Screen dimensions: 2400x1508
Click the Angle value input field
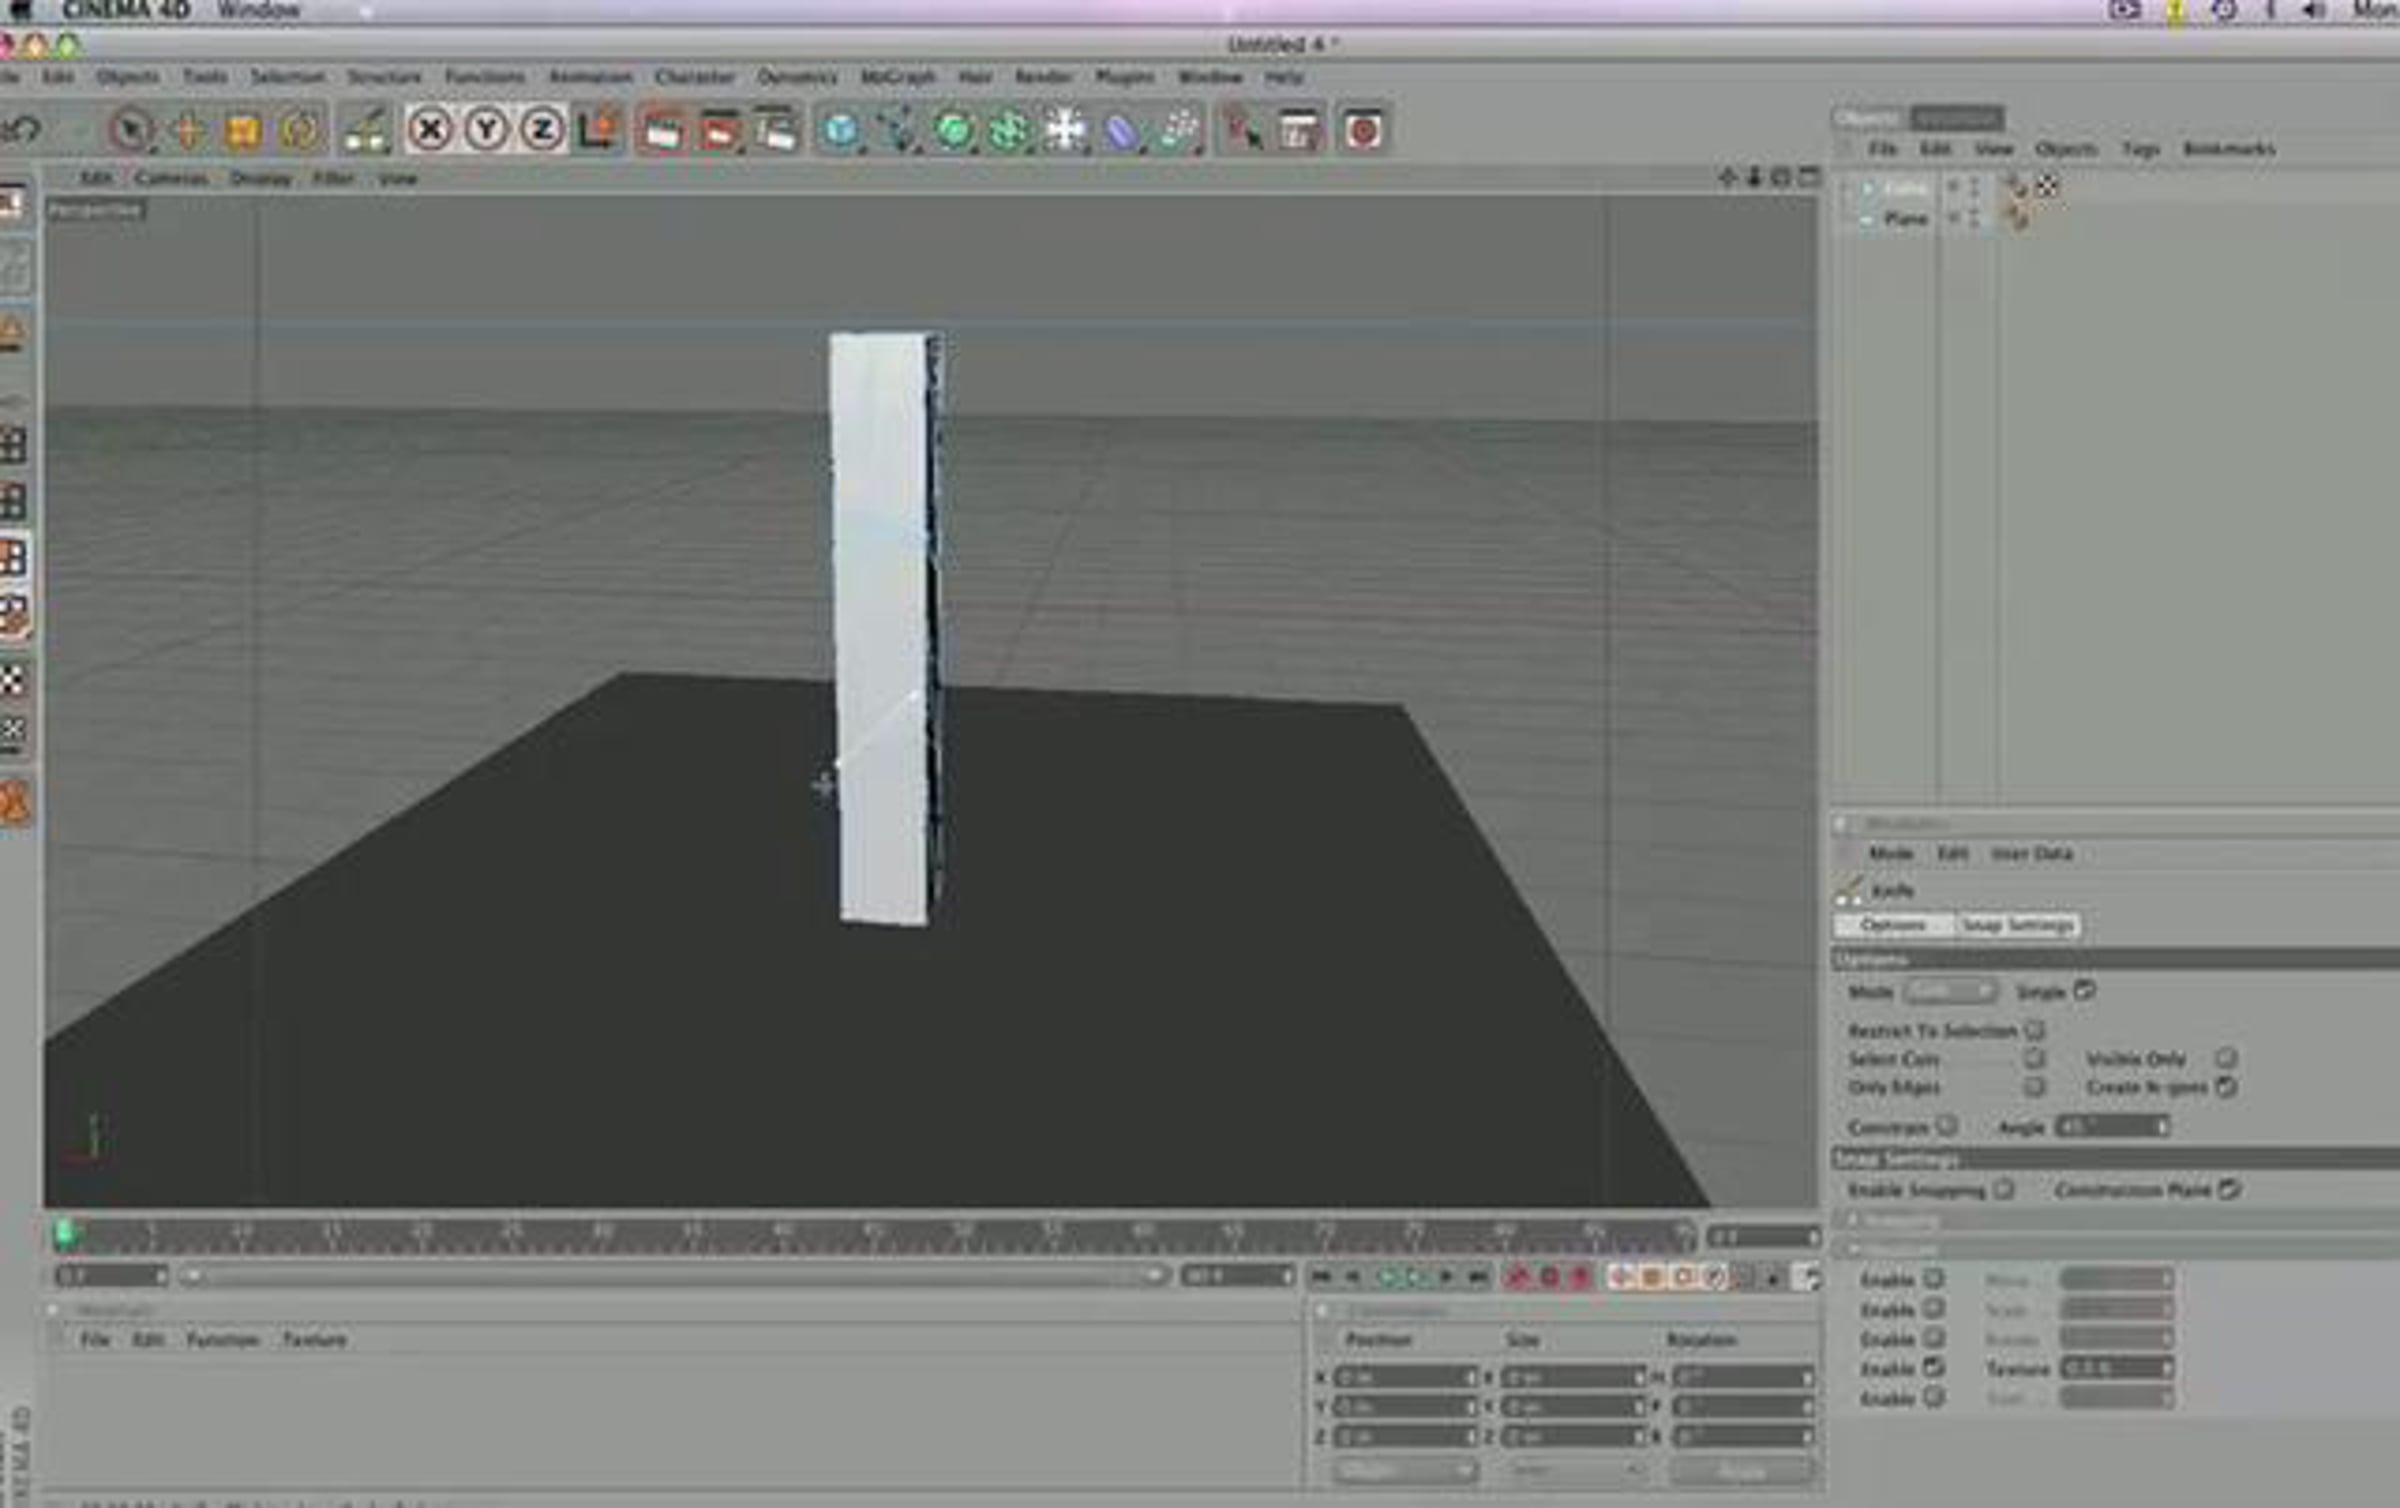[x=2112, y=1127]
